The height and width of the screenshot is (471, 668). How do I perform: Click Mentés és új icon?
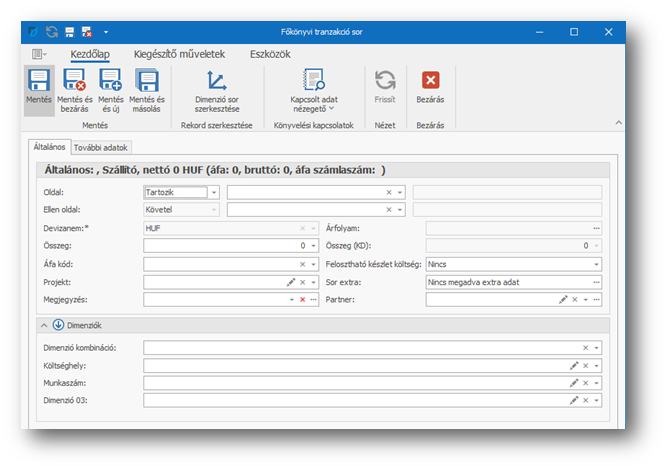click(111, 82)
